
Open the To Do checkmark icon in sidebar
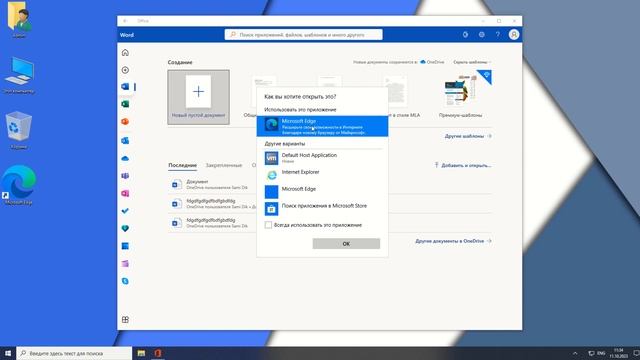125,211
